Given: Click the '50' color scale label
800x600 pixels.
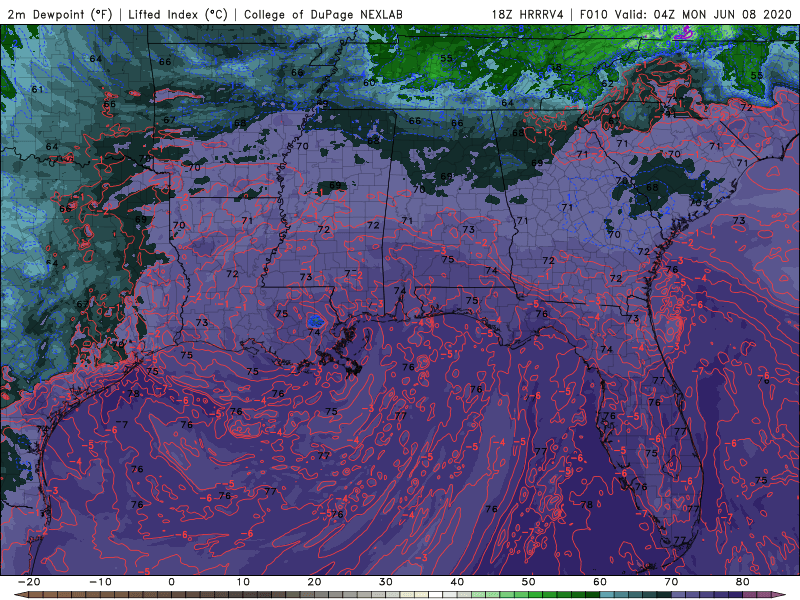Looking at the screenshot, I should 529,582.
